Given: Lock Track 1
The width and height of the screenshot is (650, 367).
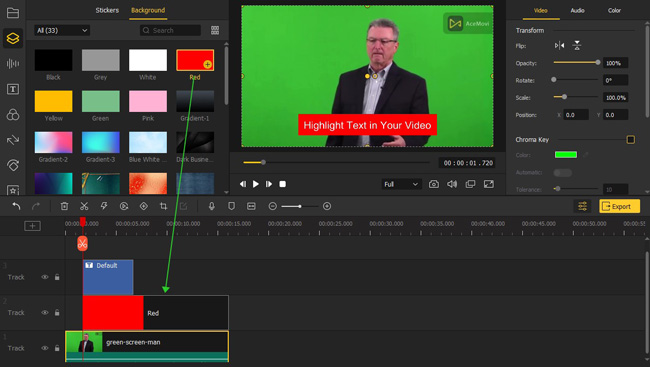Looking at the screenshot, I should point(57,348).
